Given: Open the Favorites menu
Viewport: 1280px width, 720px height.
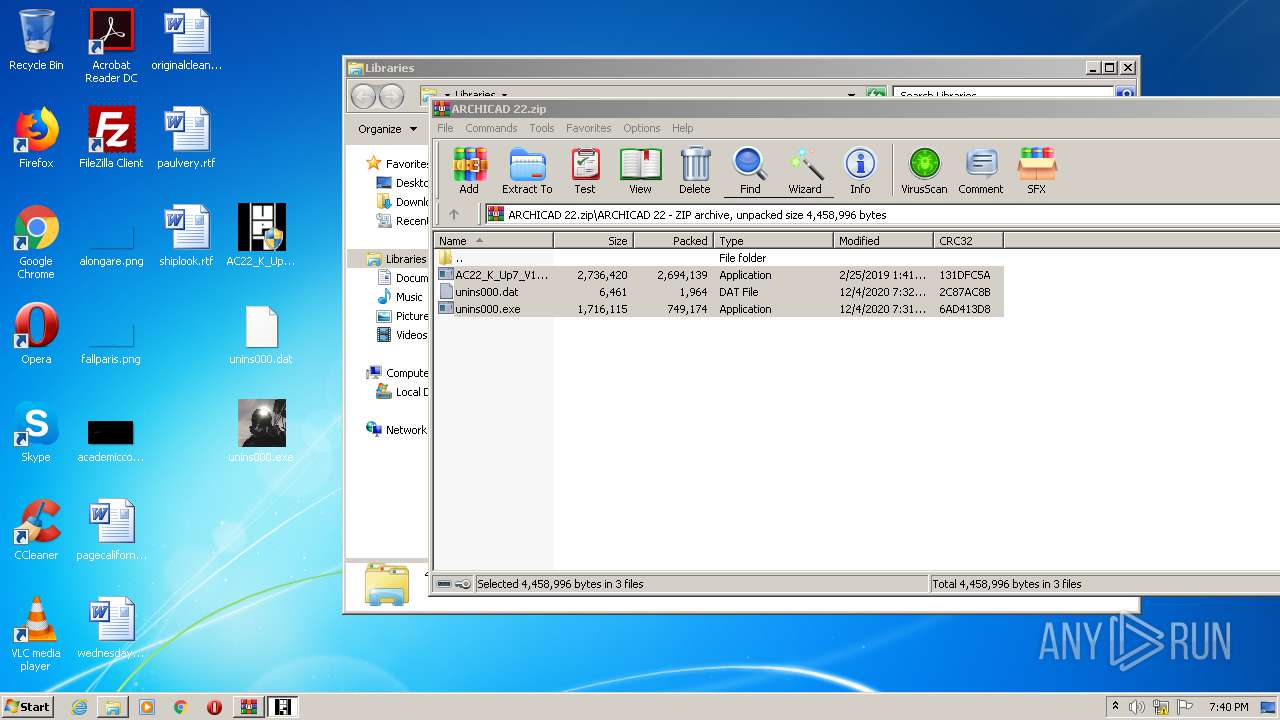Looking at the screenshot, I should 589,128.
